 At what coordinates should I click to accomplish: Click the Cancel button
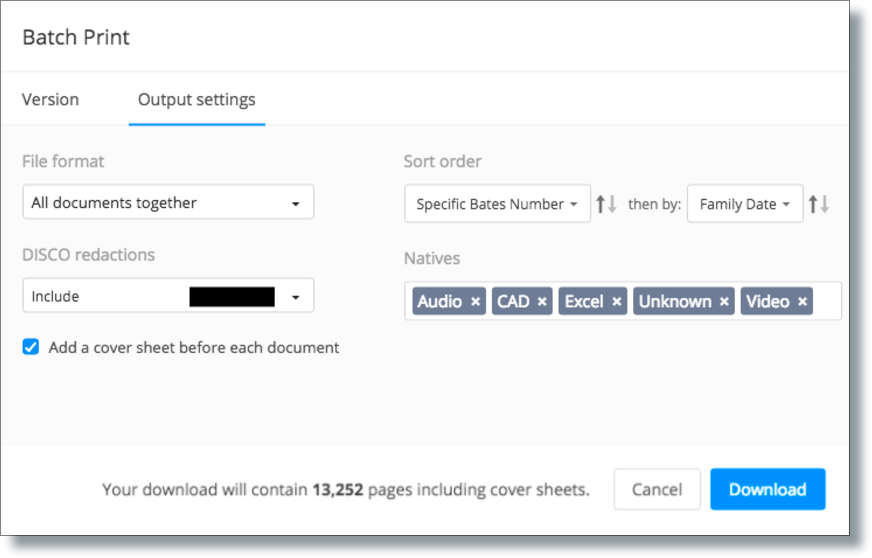(x=657, y=489)
